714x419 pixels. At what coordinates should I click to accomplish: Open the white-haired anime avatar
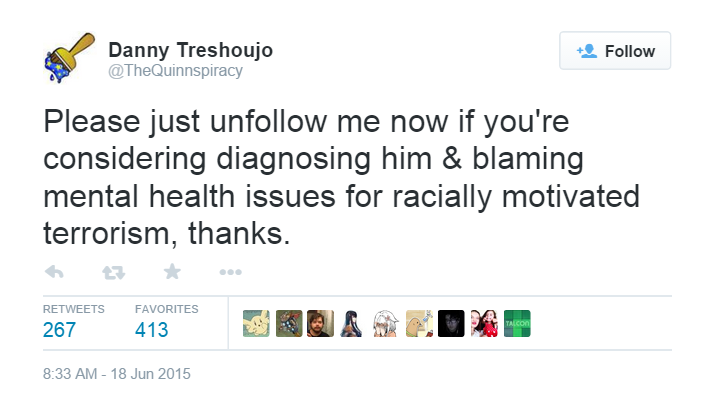click(386, 323)
